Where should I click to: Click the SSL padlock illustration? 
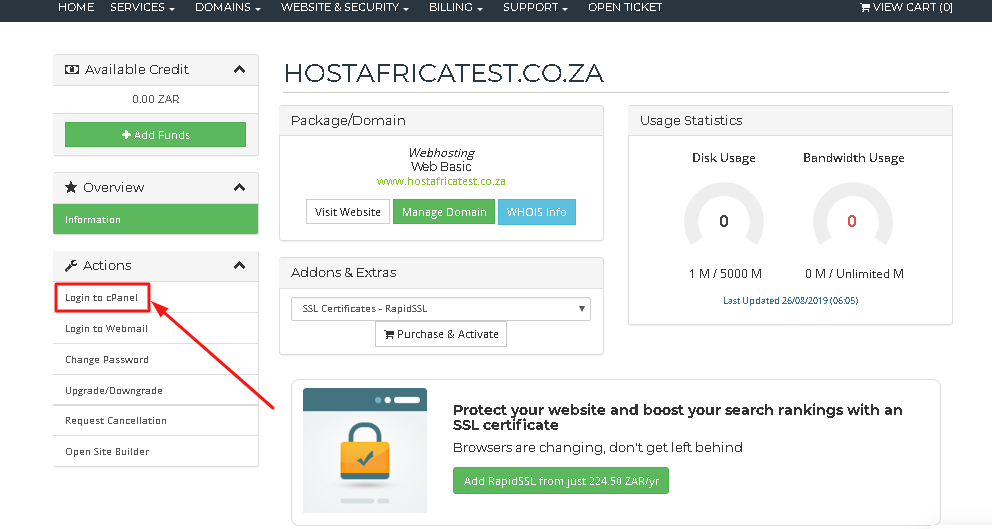point(365,451)
